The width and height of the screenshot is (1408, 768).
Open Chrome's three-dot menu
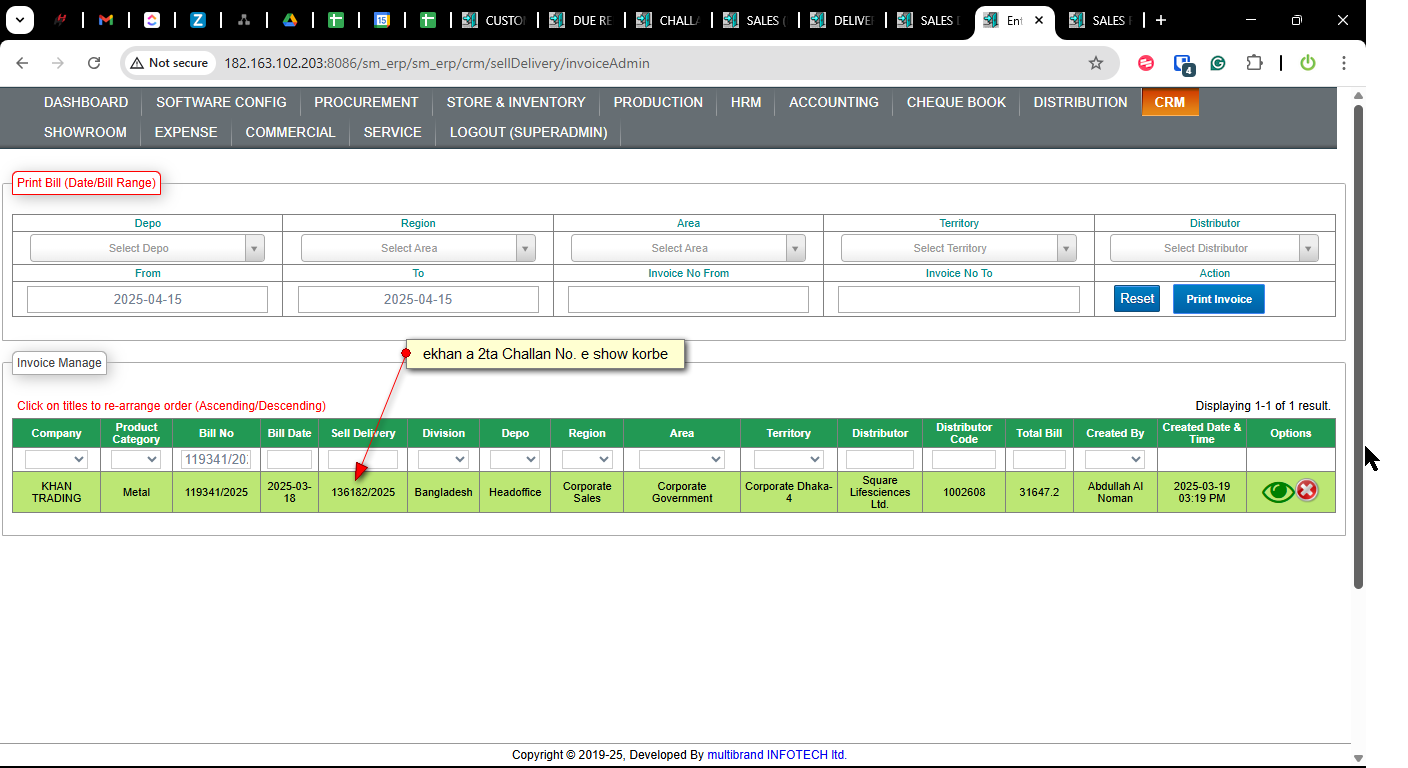pyautogui.click(x=1344, y=63)
